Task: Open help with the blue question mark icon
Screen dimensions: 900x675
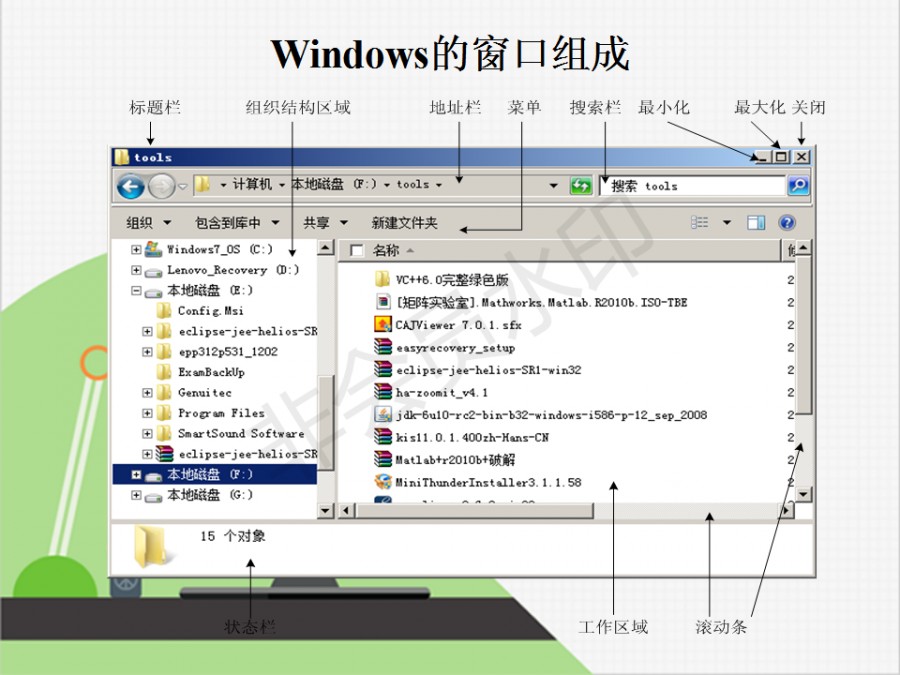Action: (787, 222)
